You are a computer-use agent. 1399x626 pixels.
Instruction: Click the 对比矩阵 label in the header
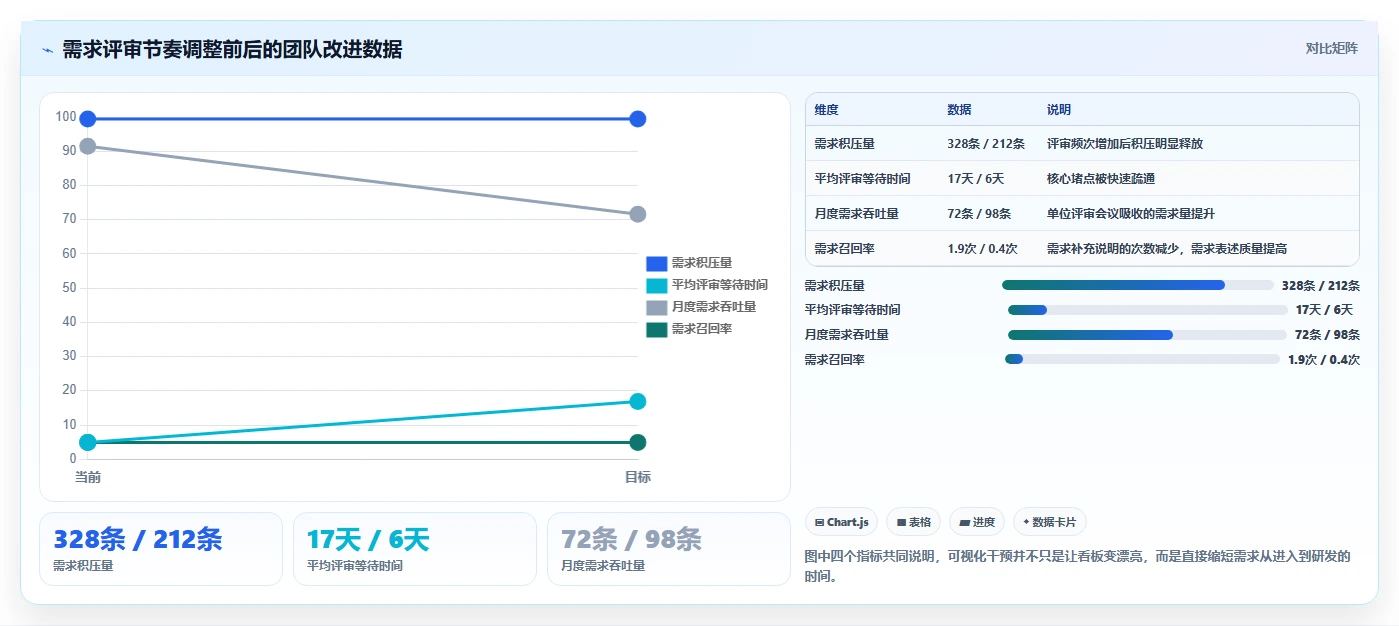pos(1331,48)
